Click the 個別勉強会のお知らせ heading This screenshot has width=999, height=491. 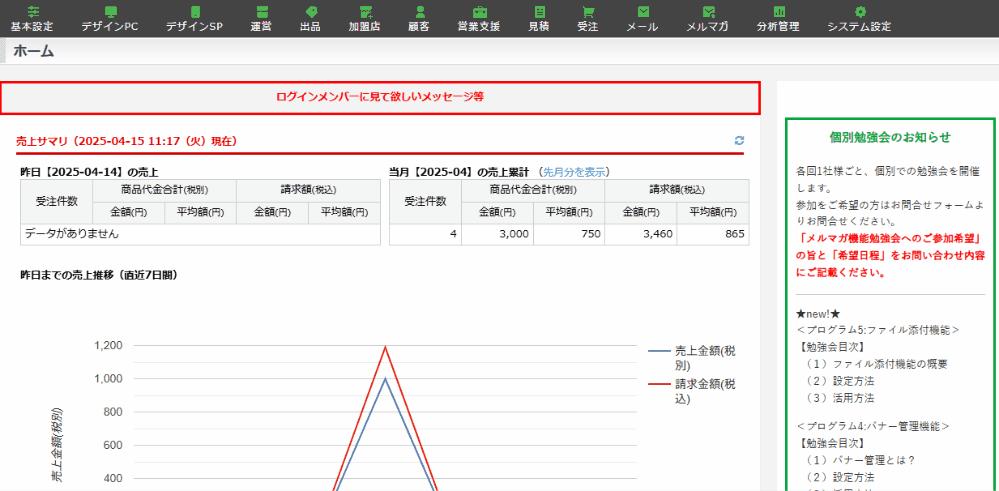tap(890, 137)
